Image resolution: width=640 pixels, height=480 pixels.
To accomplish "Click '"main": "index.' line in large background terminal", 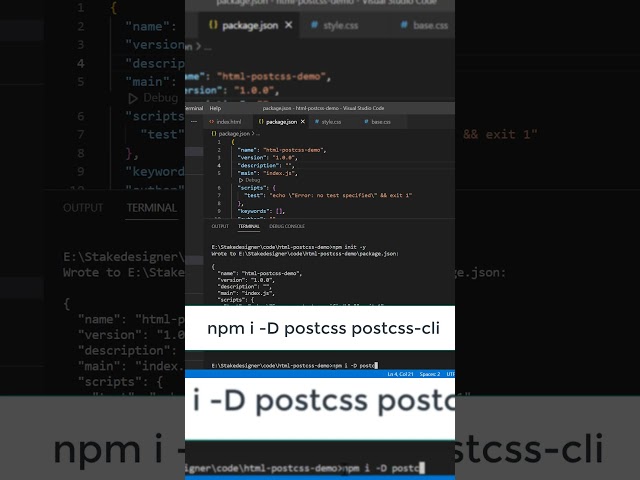I will [131, 366].
